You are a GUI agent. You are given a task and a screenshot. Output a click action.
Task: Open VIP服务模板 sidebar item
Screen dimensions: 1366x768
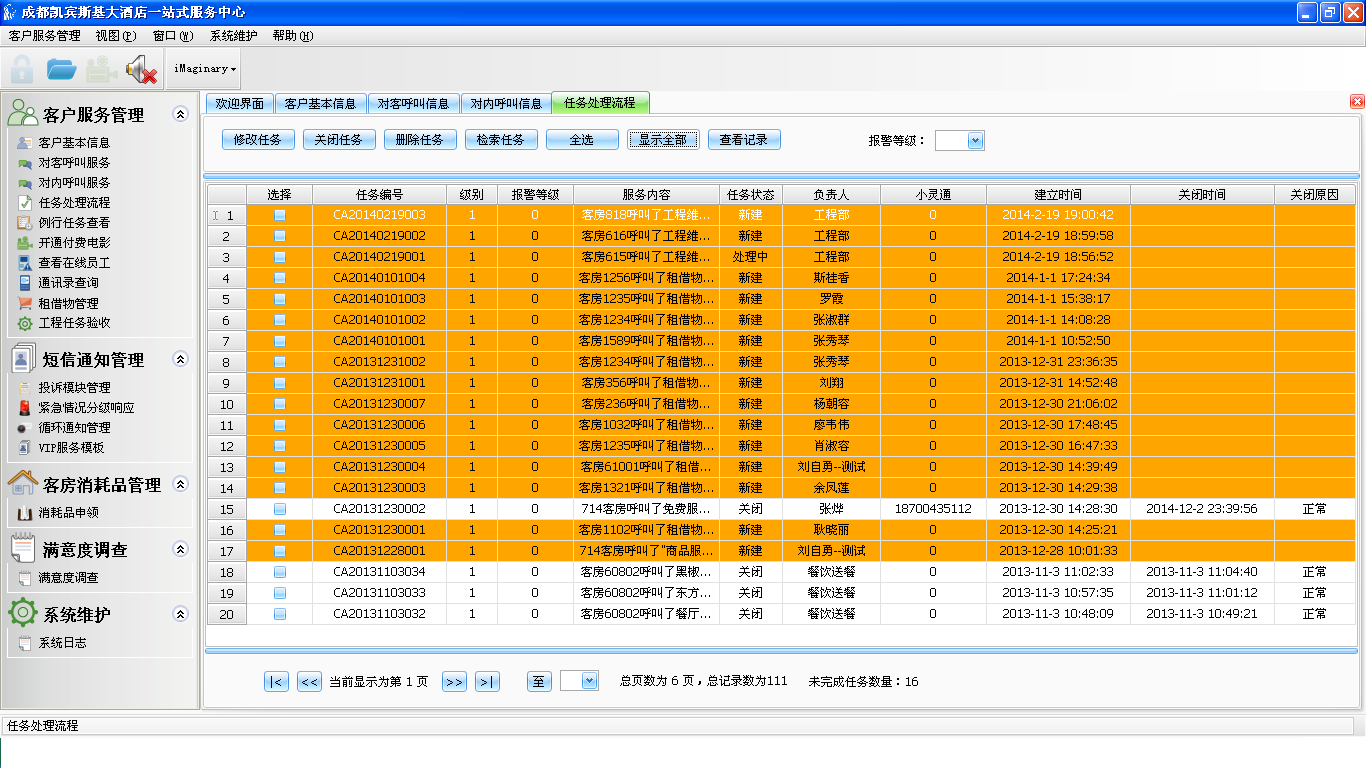point(71,448)
